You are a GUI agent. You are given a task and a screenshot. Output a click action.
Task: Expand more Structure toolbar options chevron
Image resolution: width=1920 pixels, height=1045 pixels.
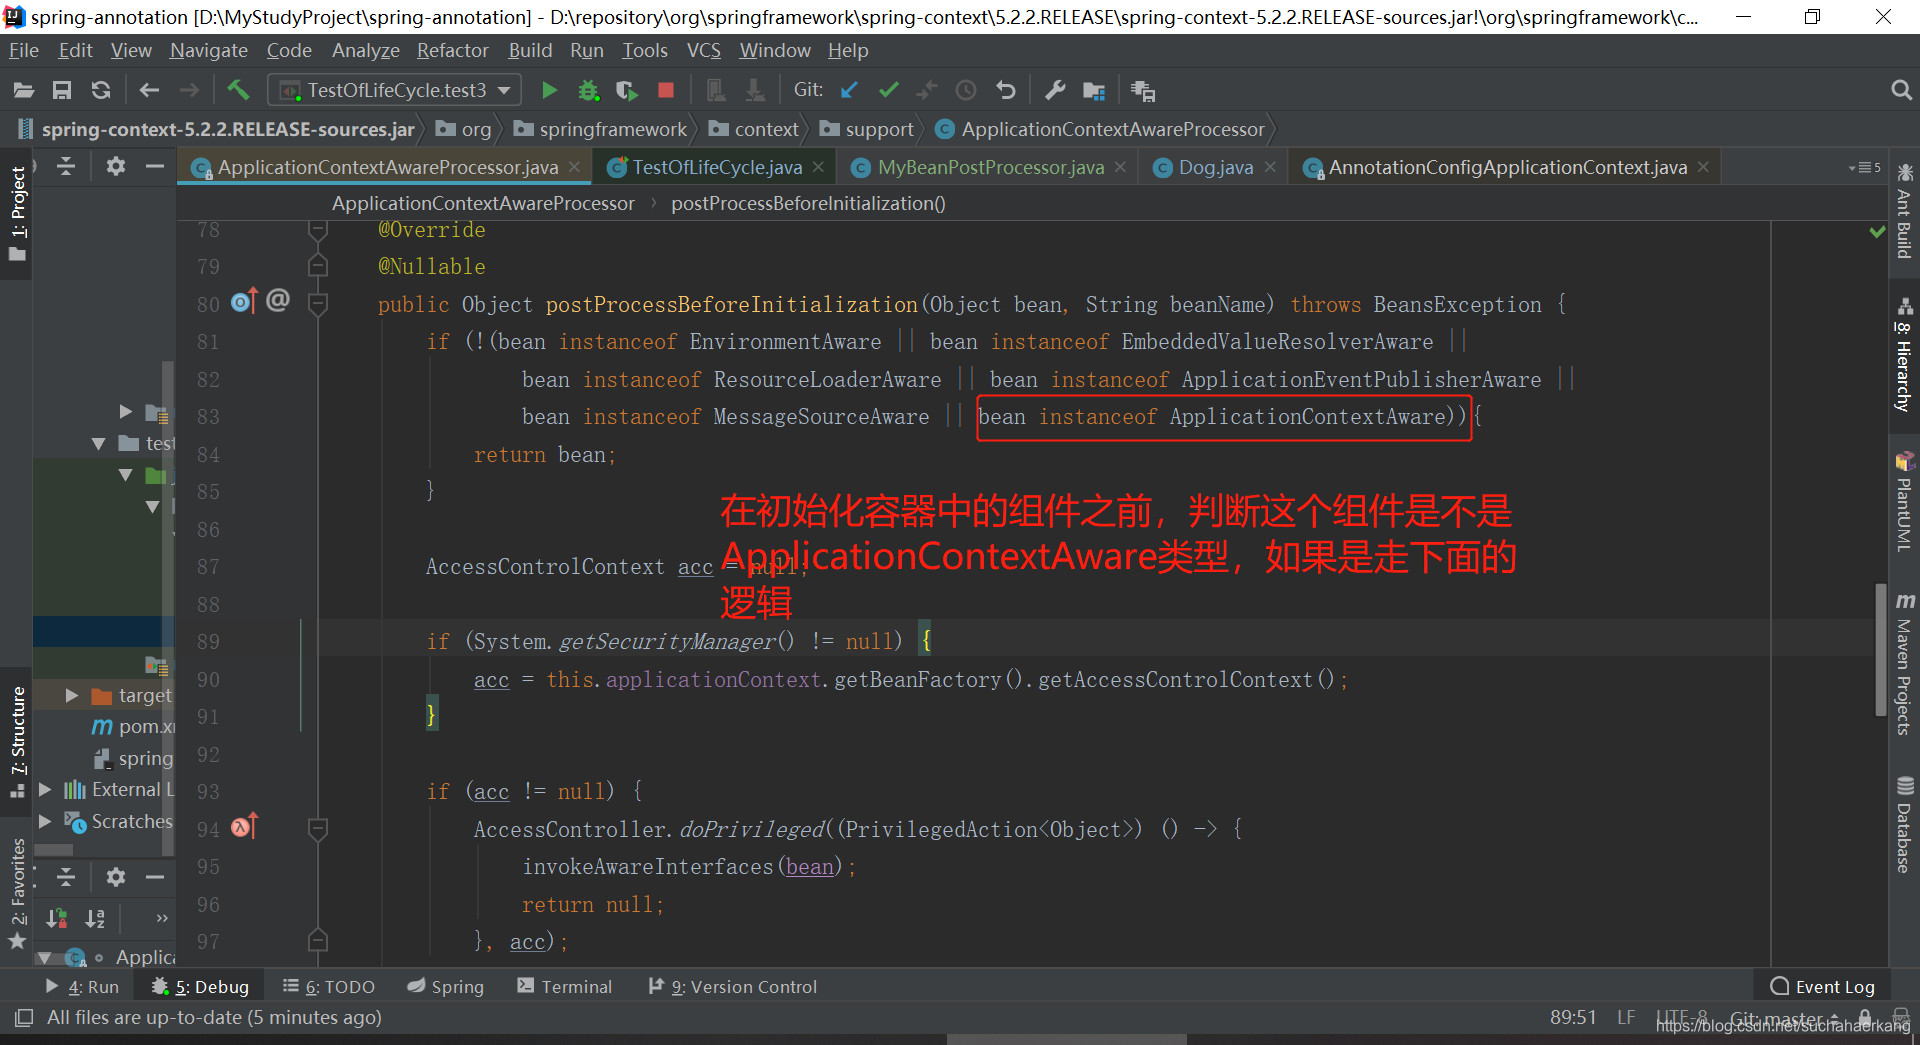coord(162,918)
